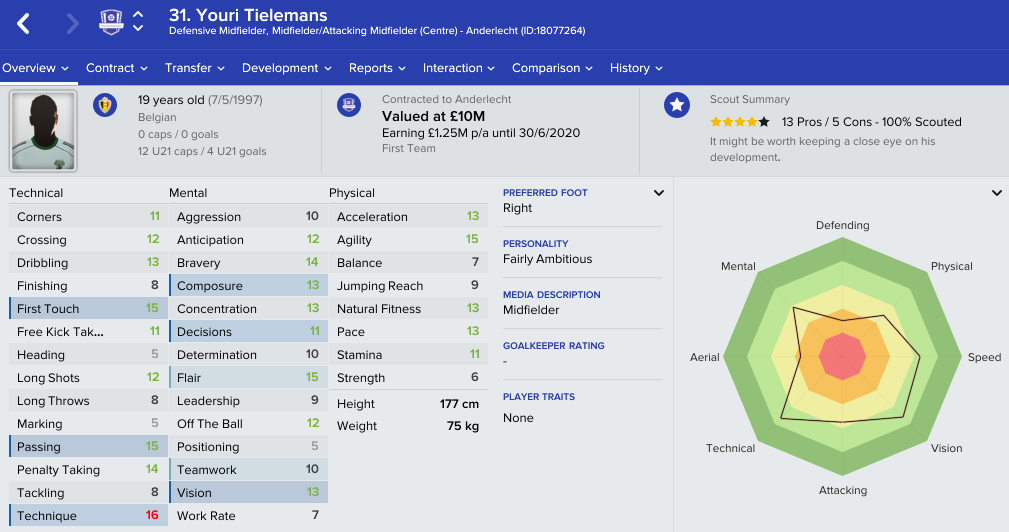
Task: Open the Contract dropdown menu
Action: (116, 68)
